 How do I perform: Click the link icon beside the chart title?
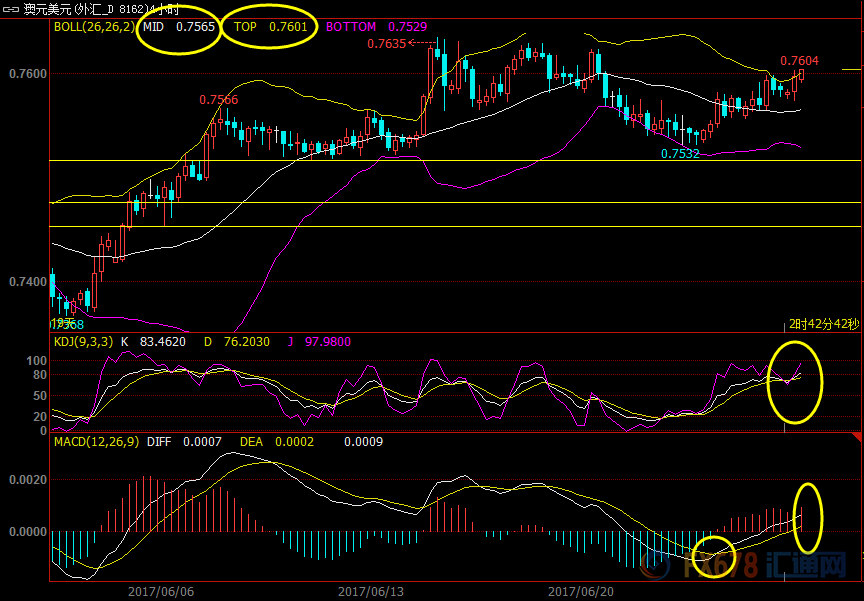pyautogui.click(x=11, y=8)
